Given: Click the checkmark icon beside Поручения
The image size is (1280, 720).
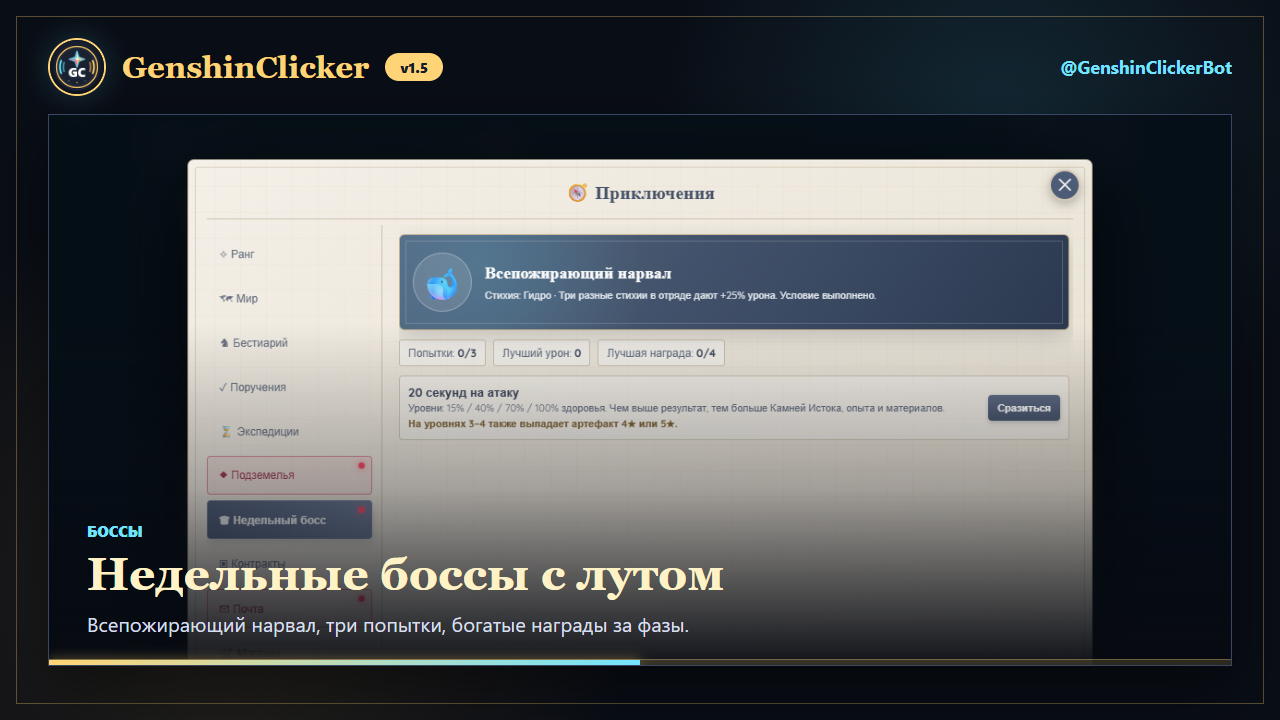Looking at the screenshot, I should point(223,387).
